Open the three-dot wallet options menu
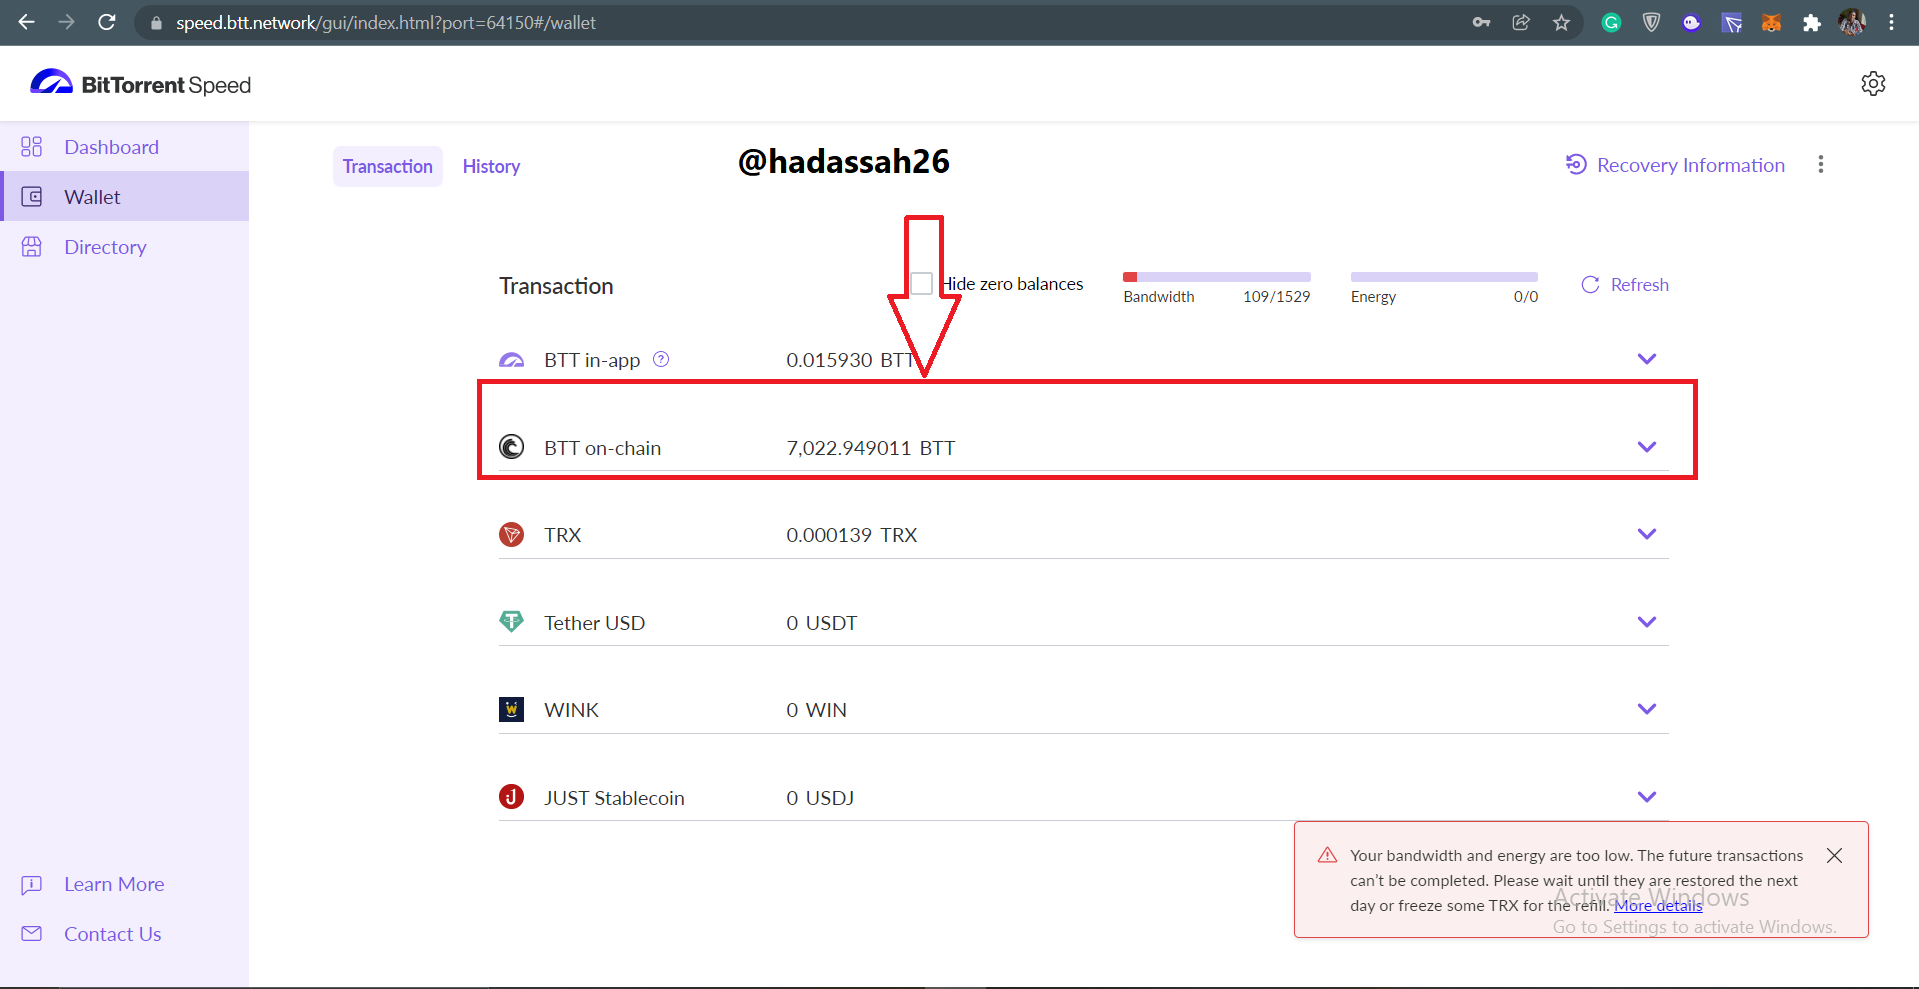Image resolution: width=1919 pixels, height=989 pixels. click(1821, 164)
